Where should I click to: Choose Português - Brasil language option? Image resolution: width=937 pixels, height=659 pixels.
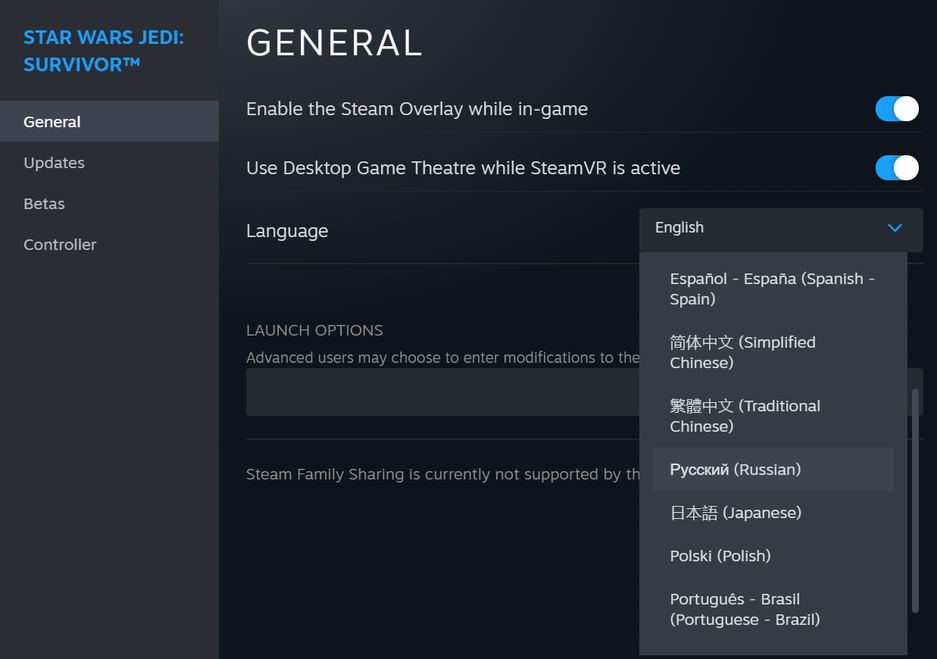tap(773, 609)
